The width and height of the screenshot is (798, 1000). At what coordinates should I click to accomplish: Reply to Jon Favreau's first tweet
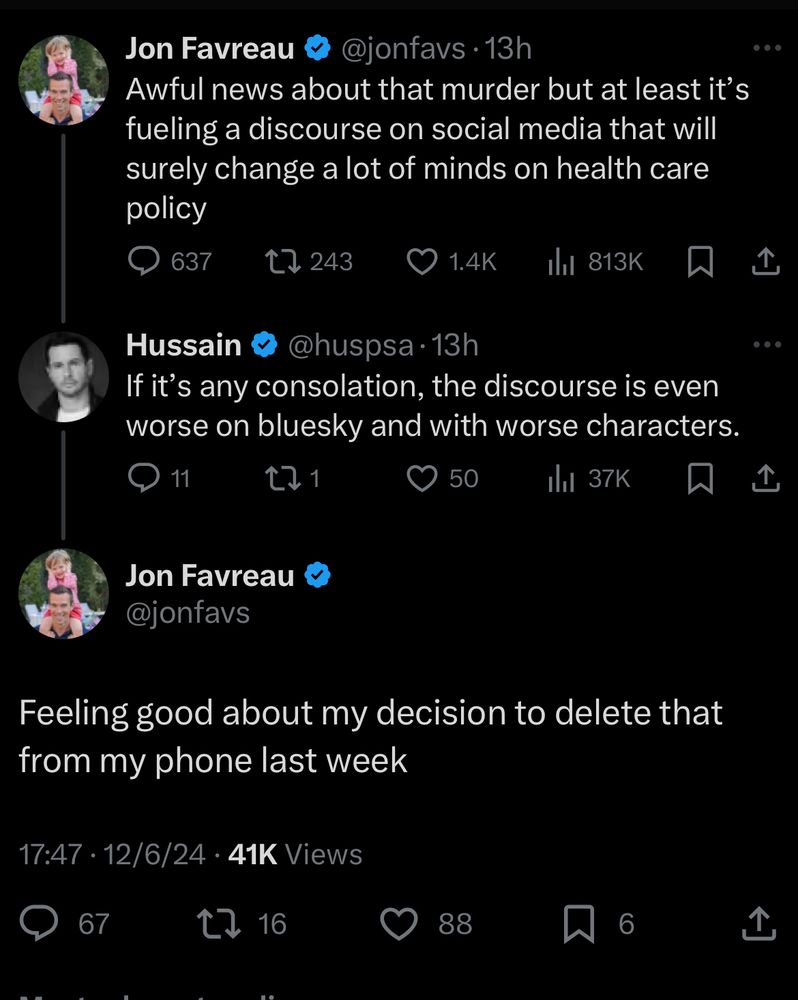(146, 262)
